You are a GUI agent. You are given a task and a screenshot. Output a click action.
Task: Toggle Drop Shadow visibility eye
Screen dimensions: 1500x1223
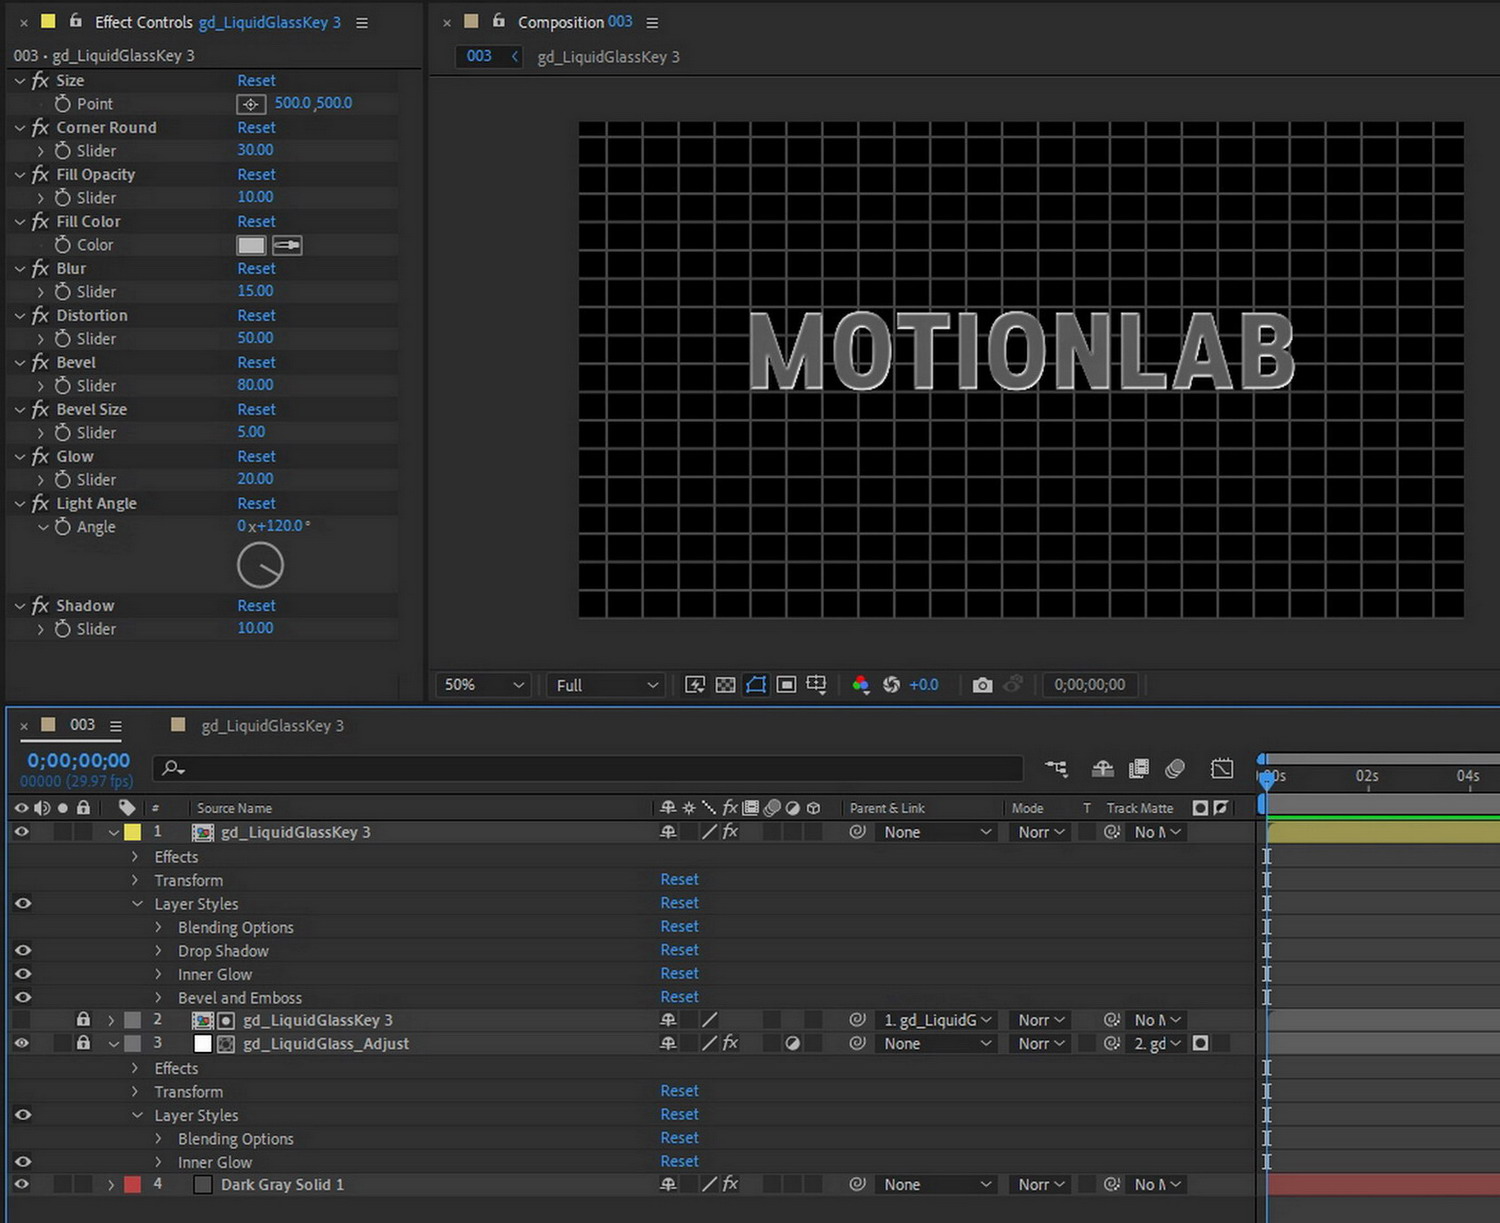coord(22,951)
